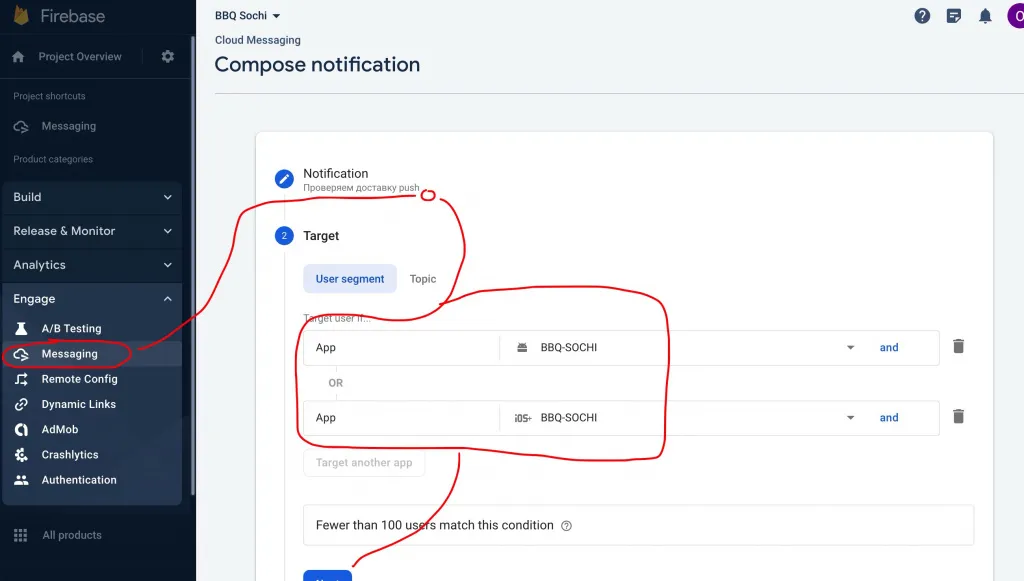Click the sidebar vertical scrollbar
Viewport: 1024px width, 581px height.
click(x=193, y=264)
